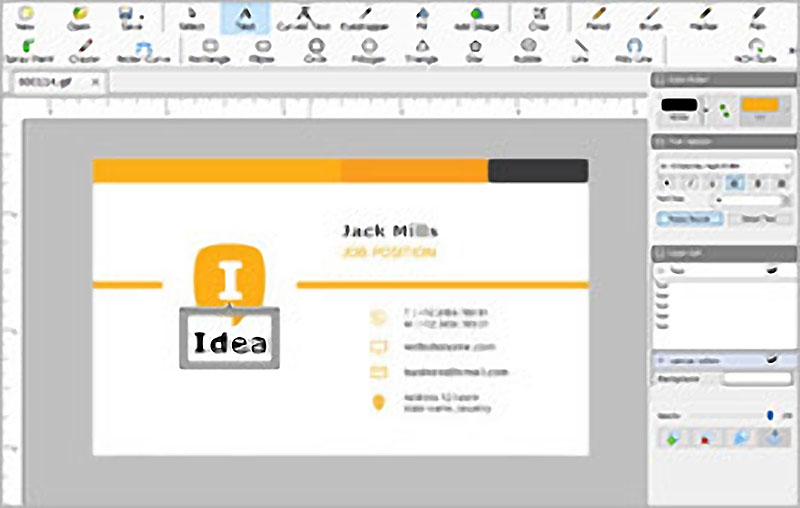This screenshot has width=800, height=508.
Task: Click the delete layer red button
Action: (x=706, y=438)
